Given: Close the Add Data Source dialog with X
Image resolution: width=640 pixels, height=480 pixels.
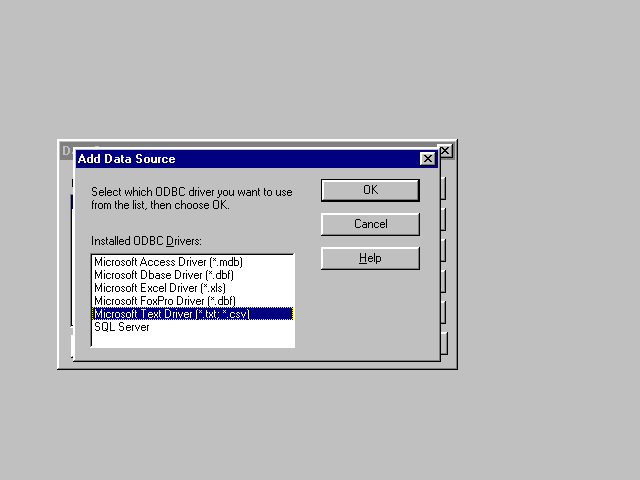Looking at the screenshot, I should [x=428, y=159].
